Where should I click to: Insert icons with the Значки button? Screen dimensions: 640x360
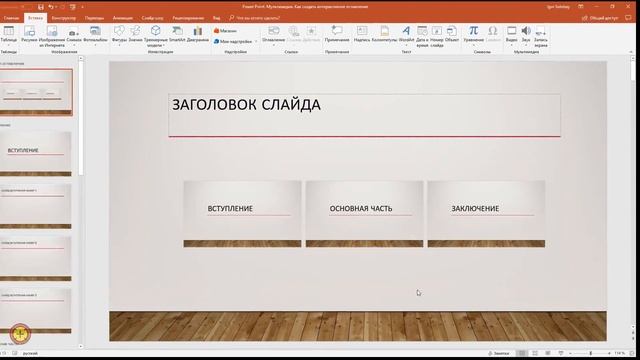[135, 34]
